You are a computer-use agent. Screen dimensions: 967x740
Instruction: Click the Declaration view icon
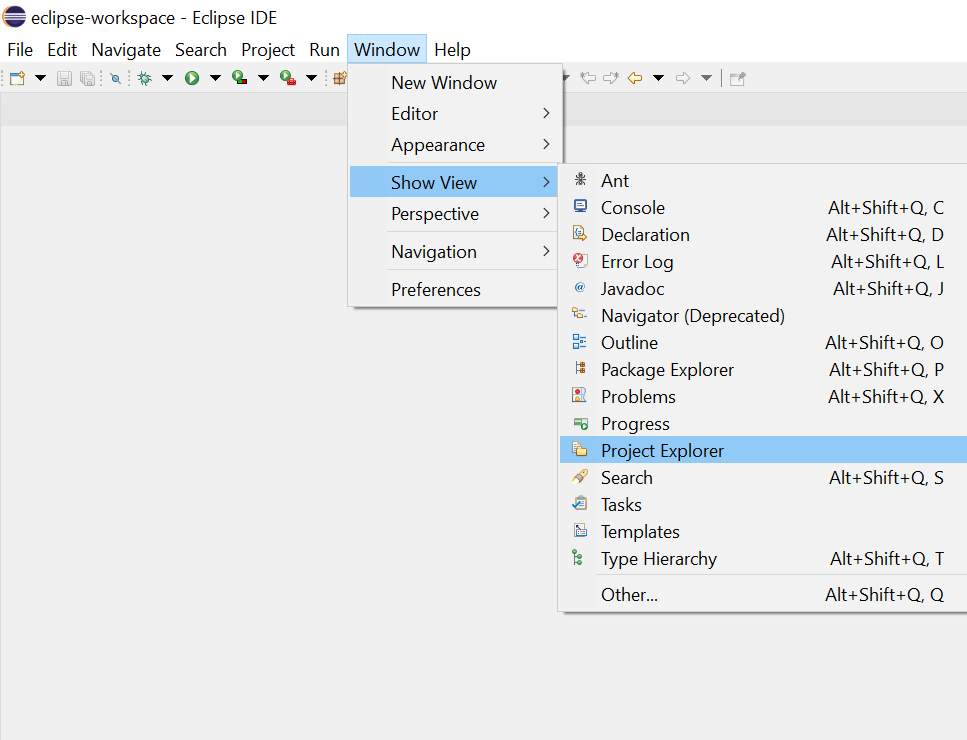[580, 233]
